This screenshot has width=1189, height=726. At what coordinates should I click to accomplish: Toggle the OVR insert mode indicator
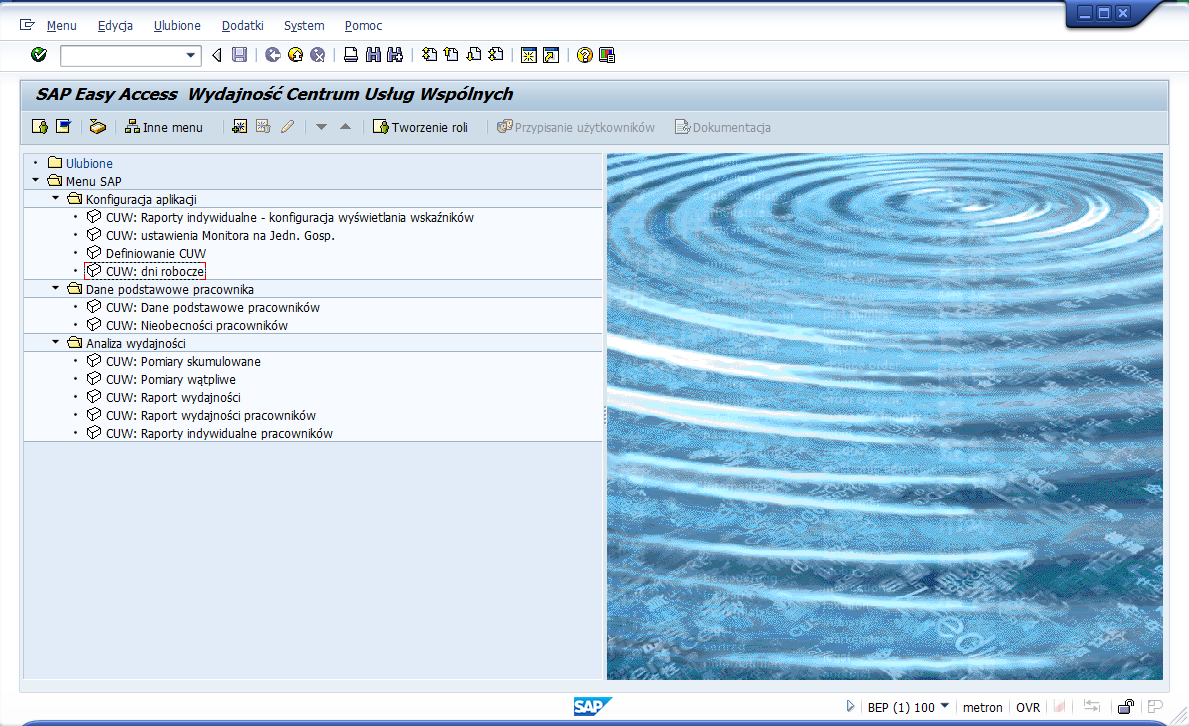point(1028,707)
